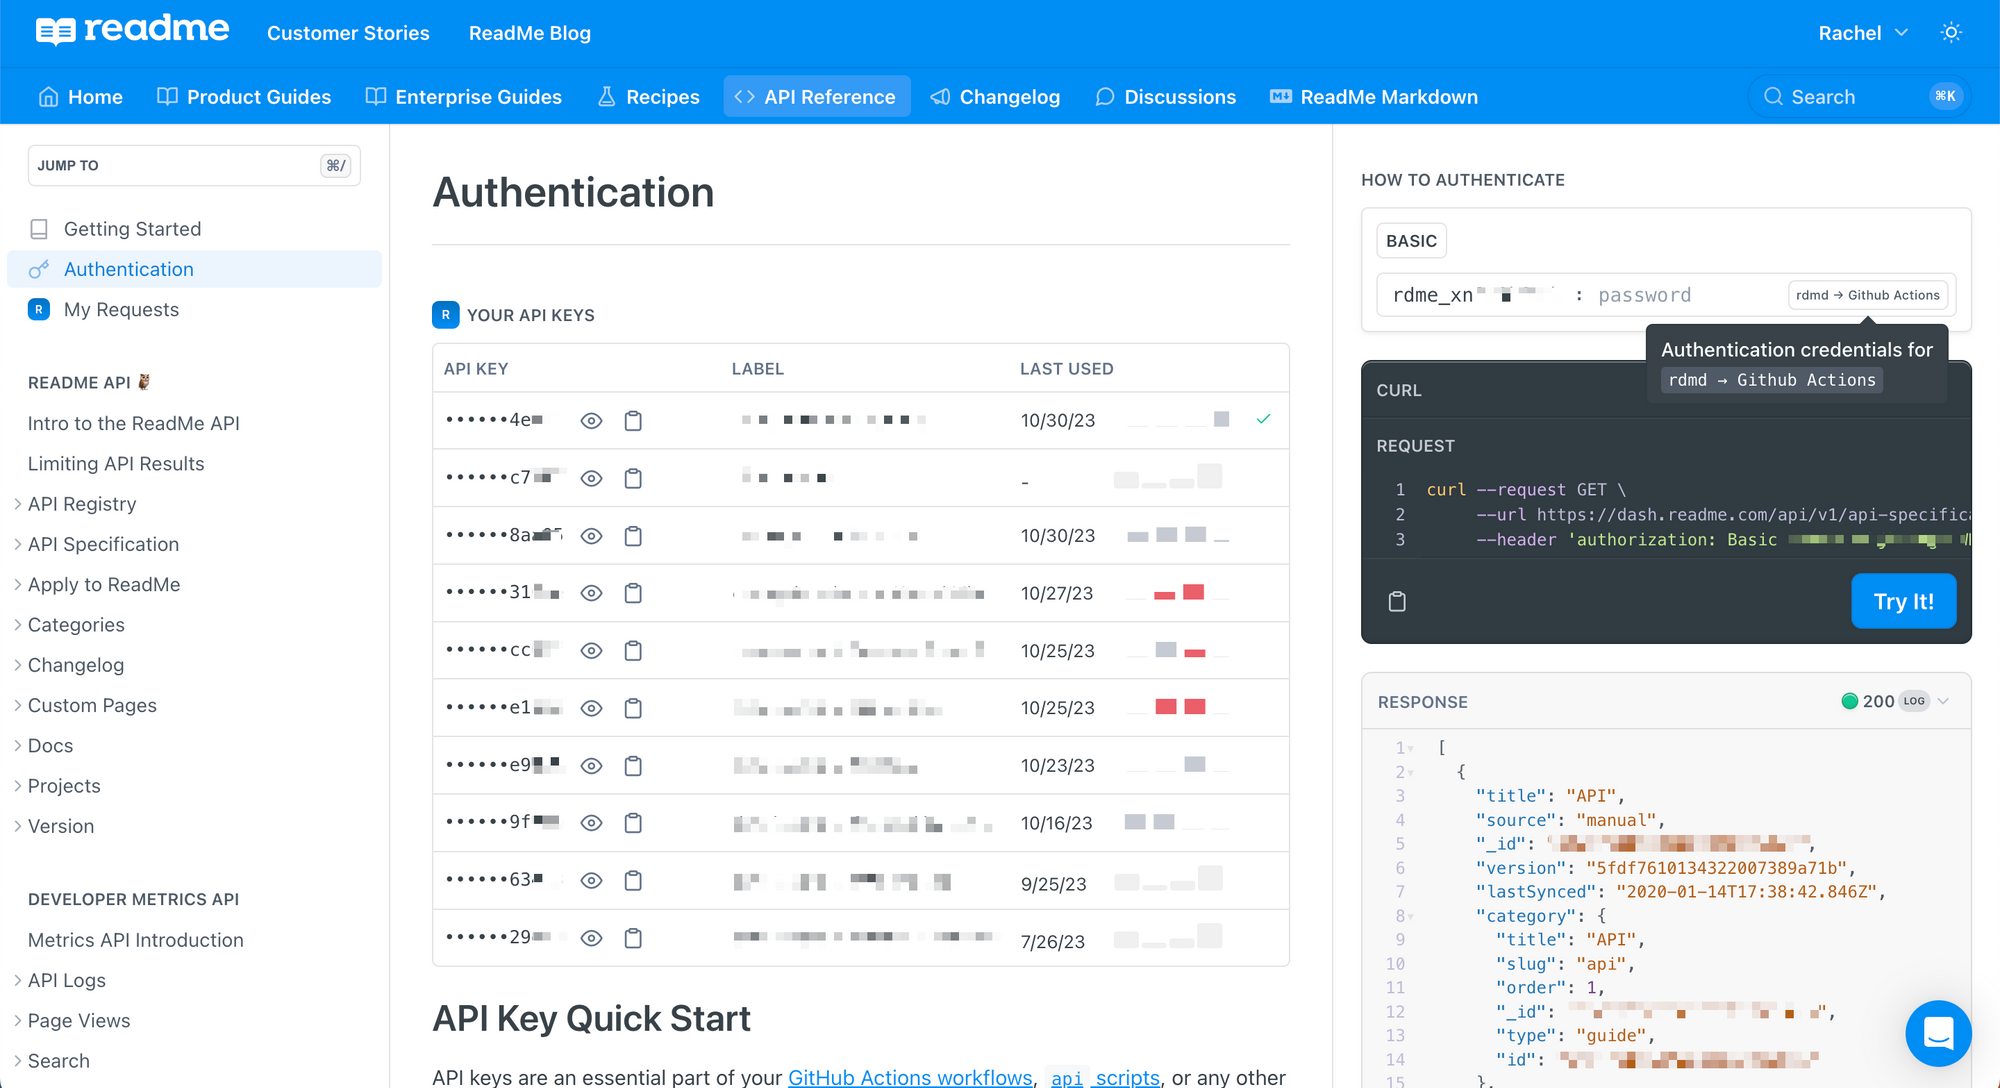This screenshot has width=2000, height=1088.
Task: Select the API Reference tab
Action: click(817, 97)
